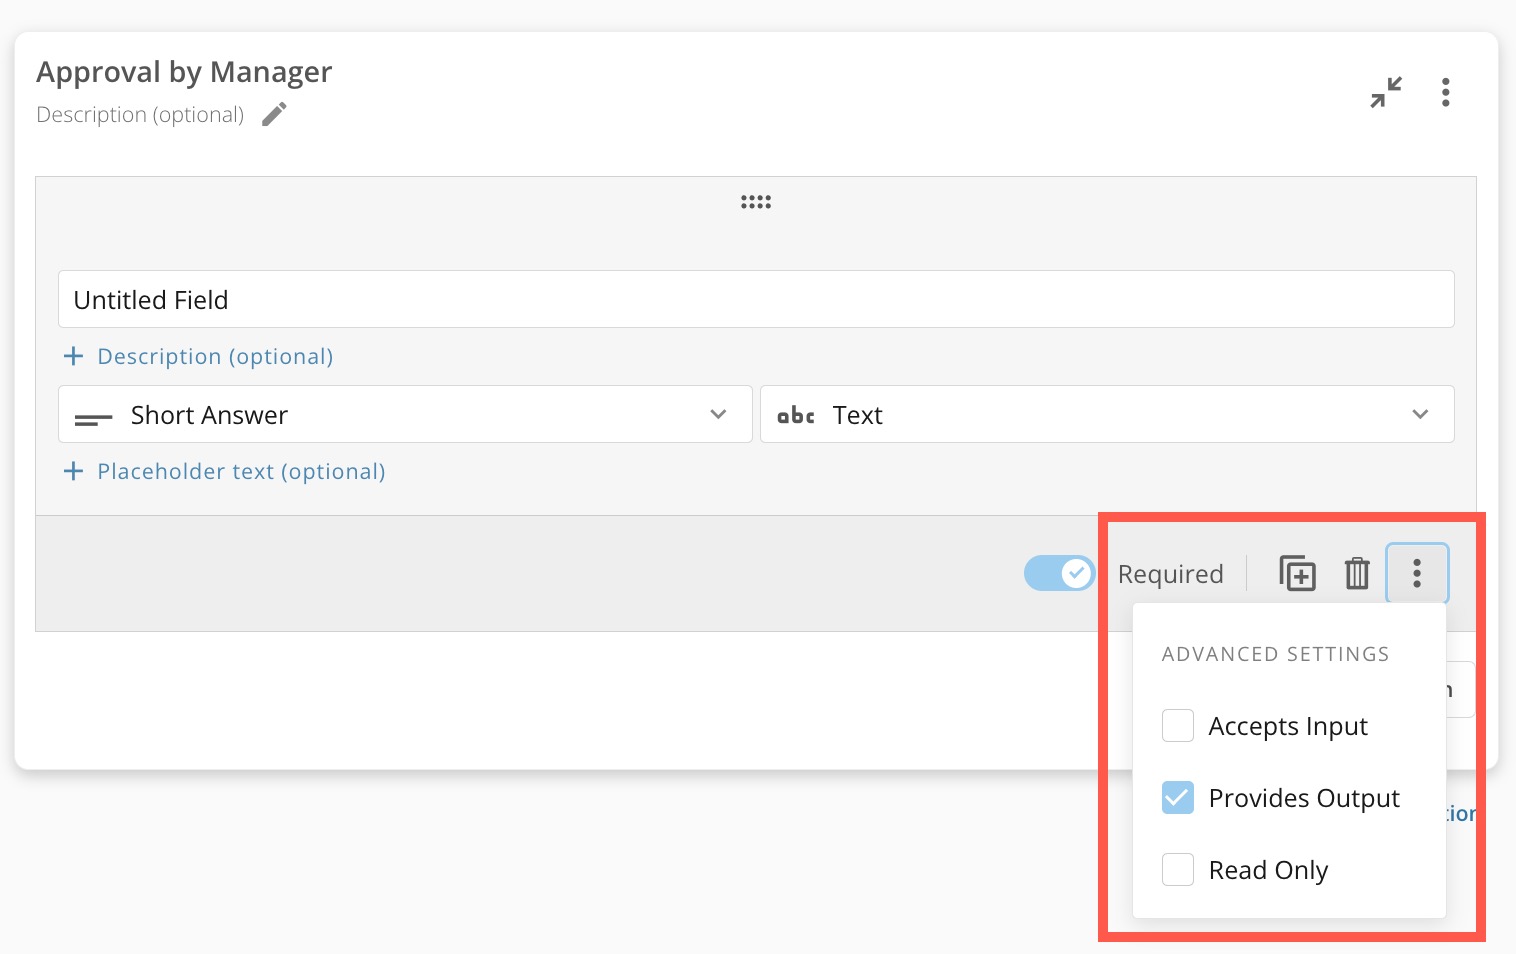The height and width of the screenshot is (954, 1516).
Task: Duplicate the field with the copy icon
Action: pyautogui.click(x=1297, y=573)
